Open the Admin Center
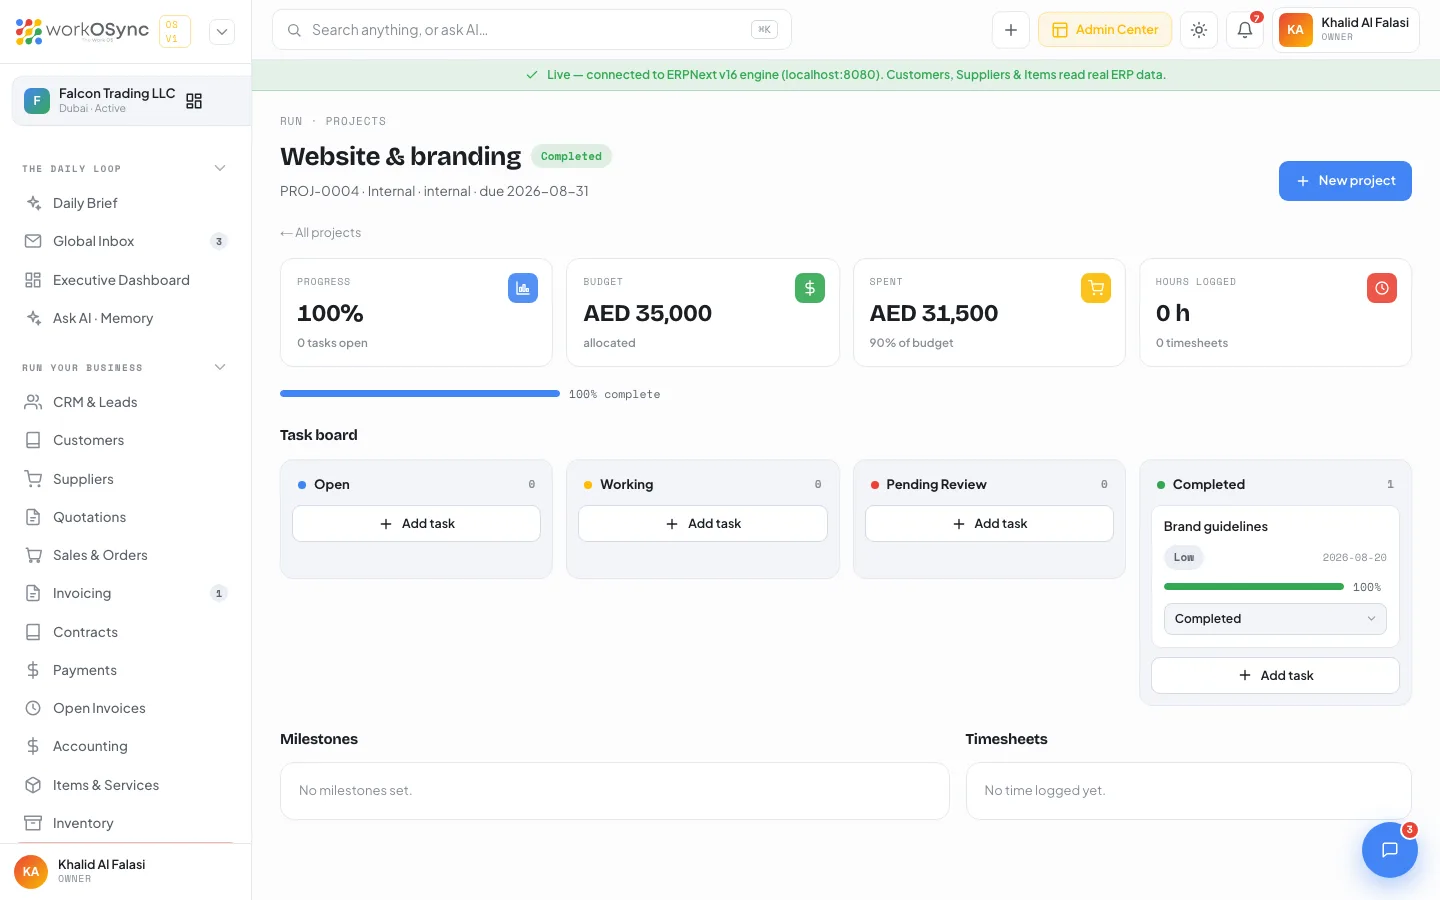1440x900 pixels. 1105,30
